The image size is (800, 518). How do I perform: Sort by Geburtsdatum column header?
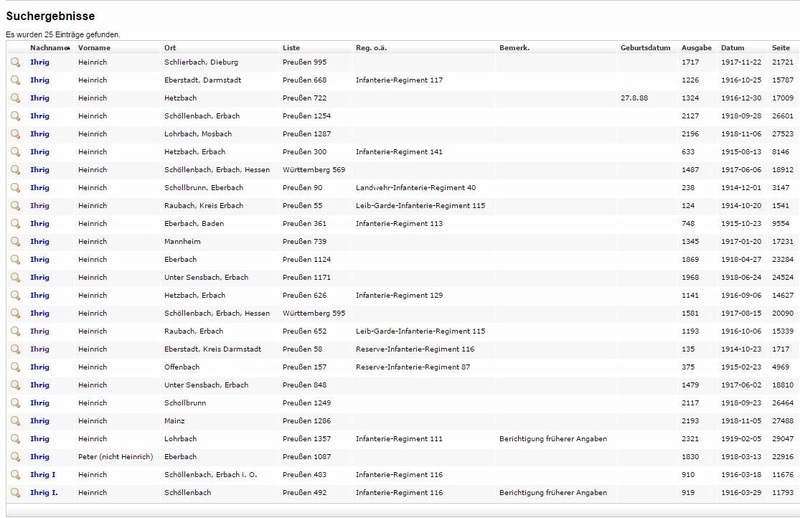click(645, 47)
